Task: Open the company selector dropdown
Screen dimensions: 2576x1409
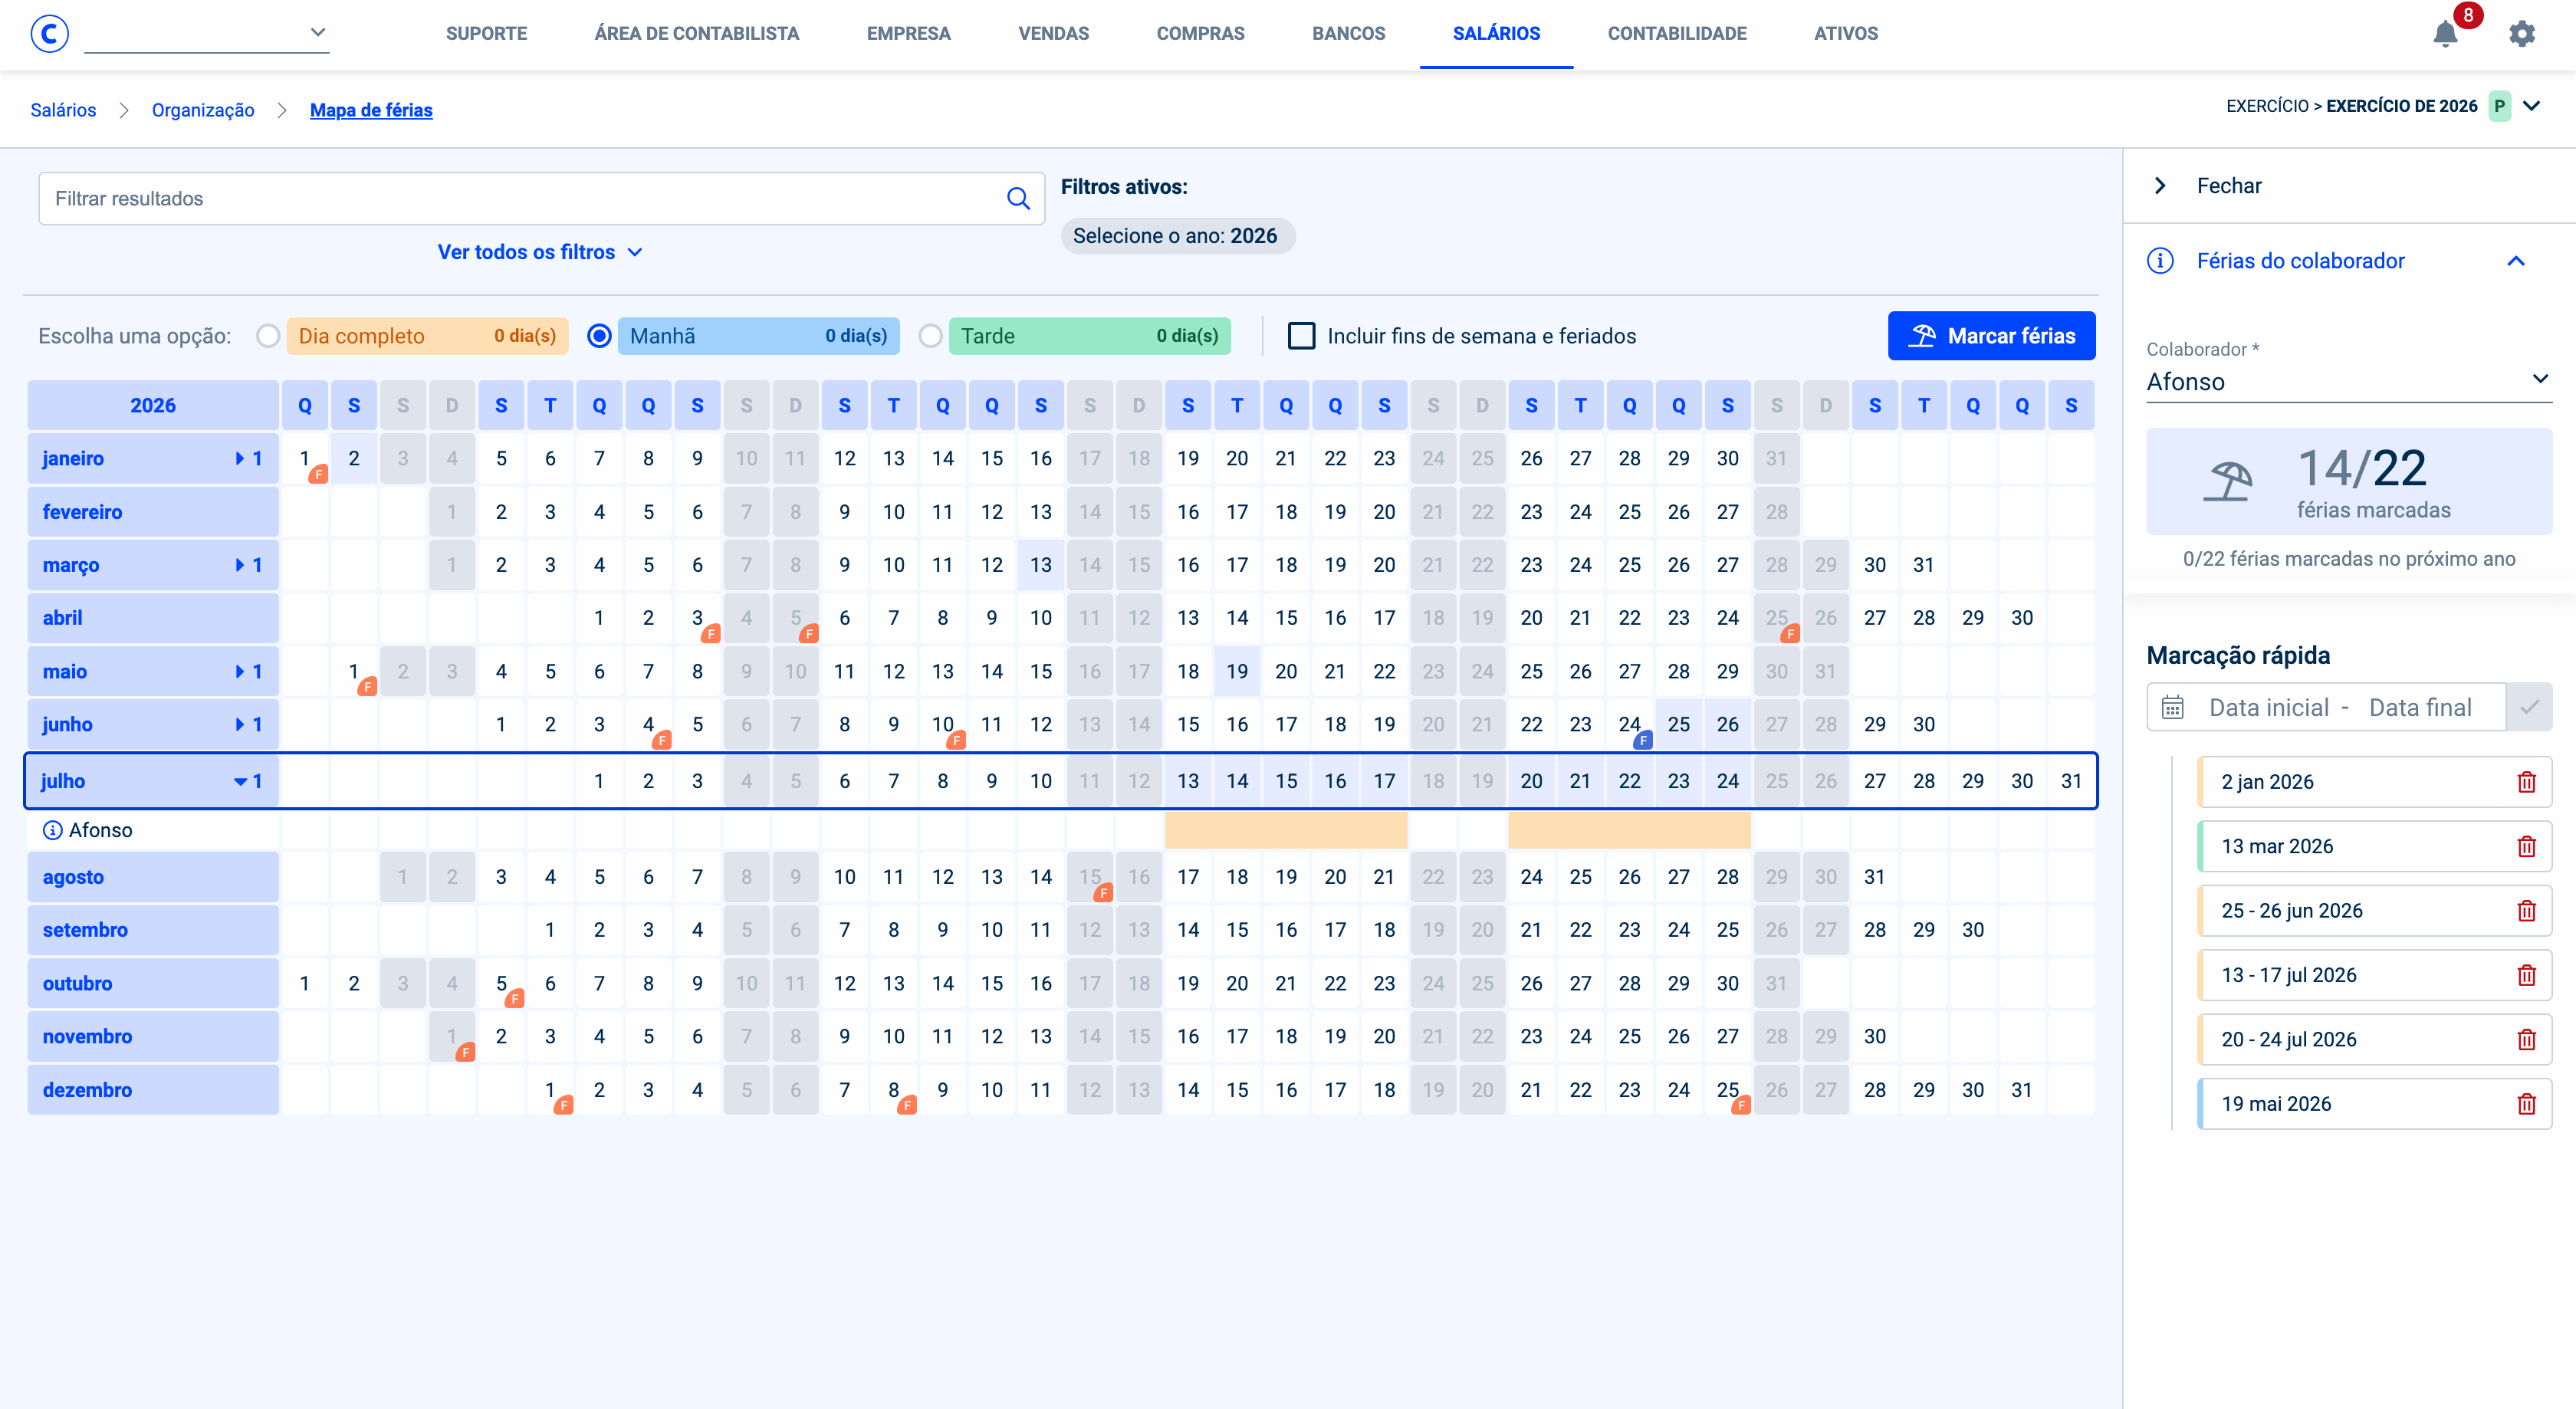Action: pyautogui.click(x=207, y=32)
